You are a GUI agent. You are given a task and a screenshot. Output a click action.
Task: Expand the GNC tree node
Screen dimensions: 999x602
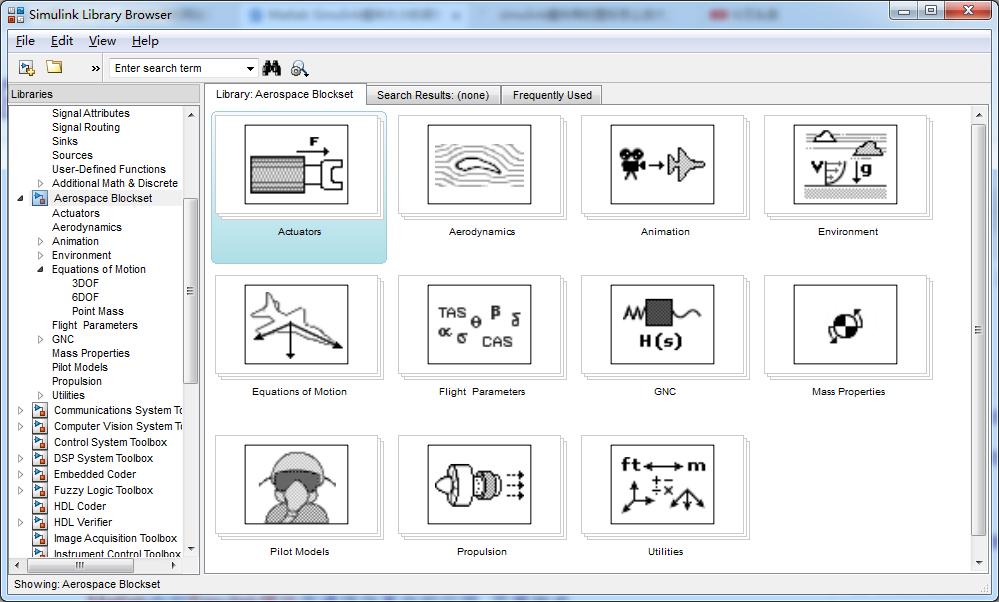tap(41, 339)
